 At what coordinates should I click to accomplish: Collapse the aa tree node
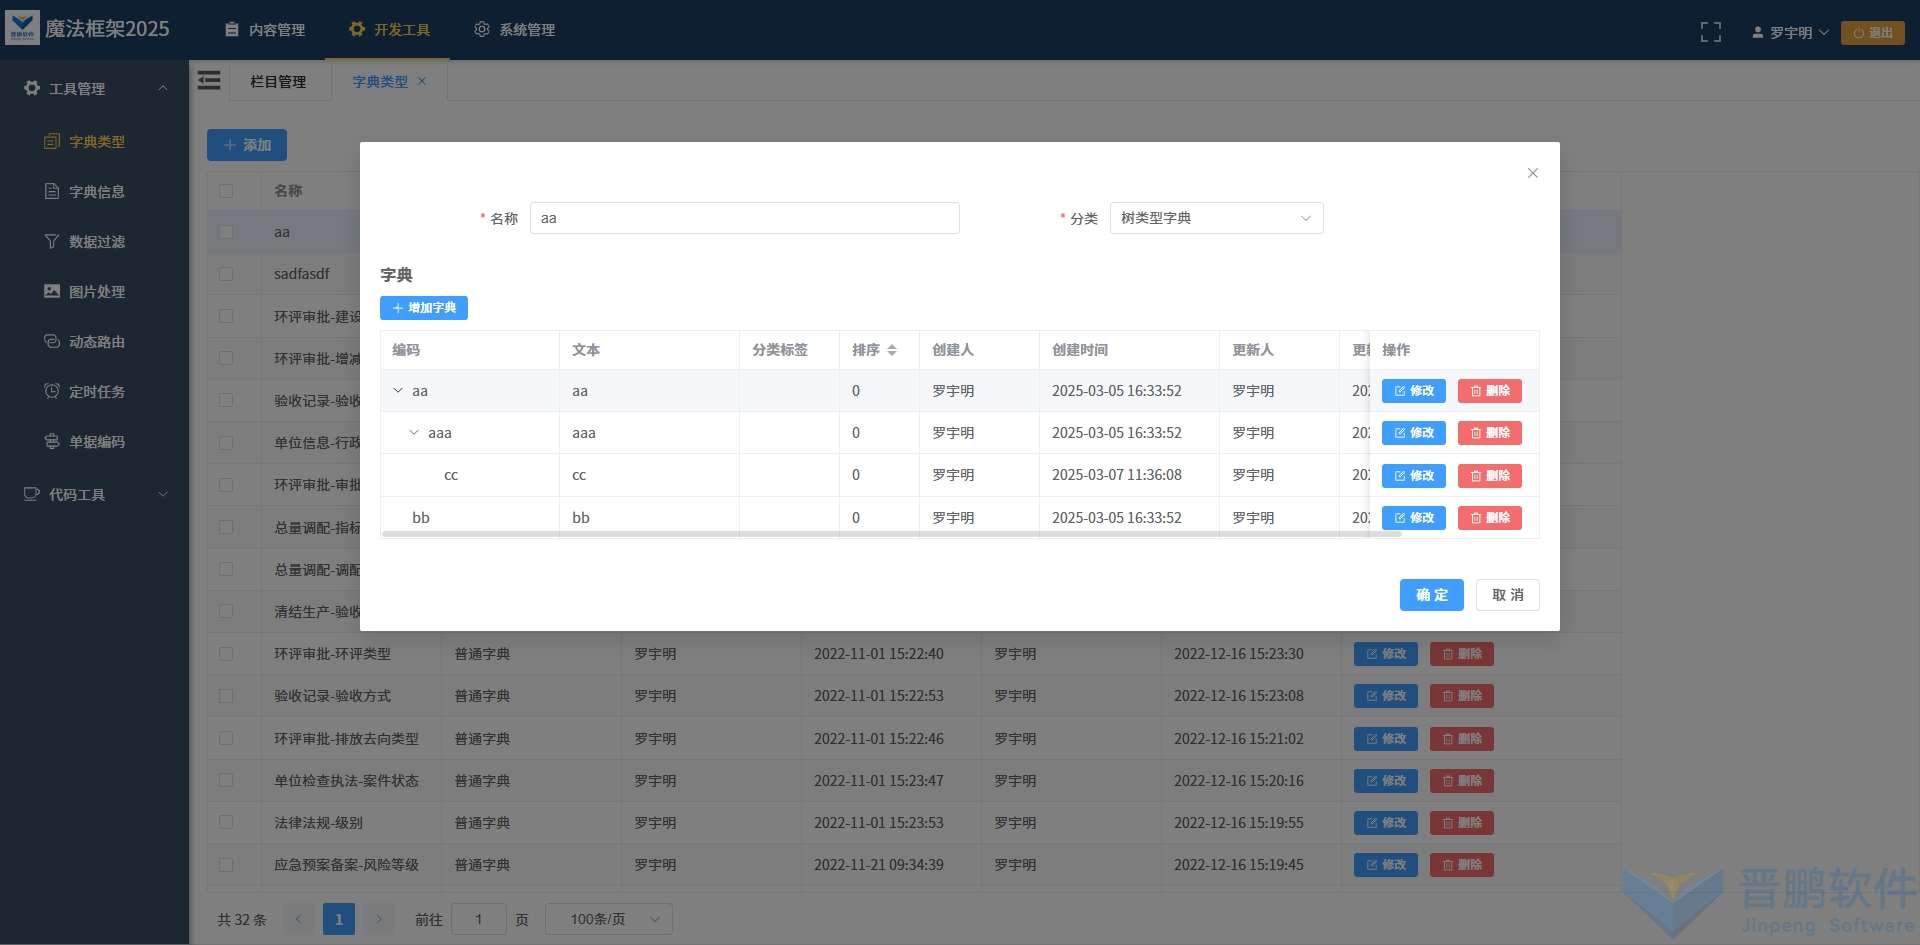click(x=398, y=391)
